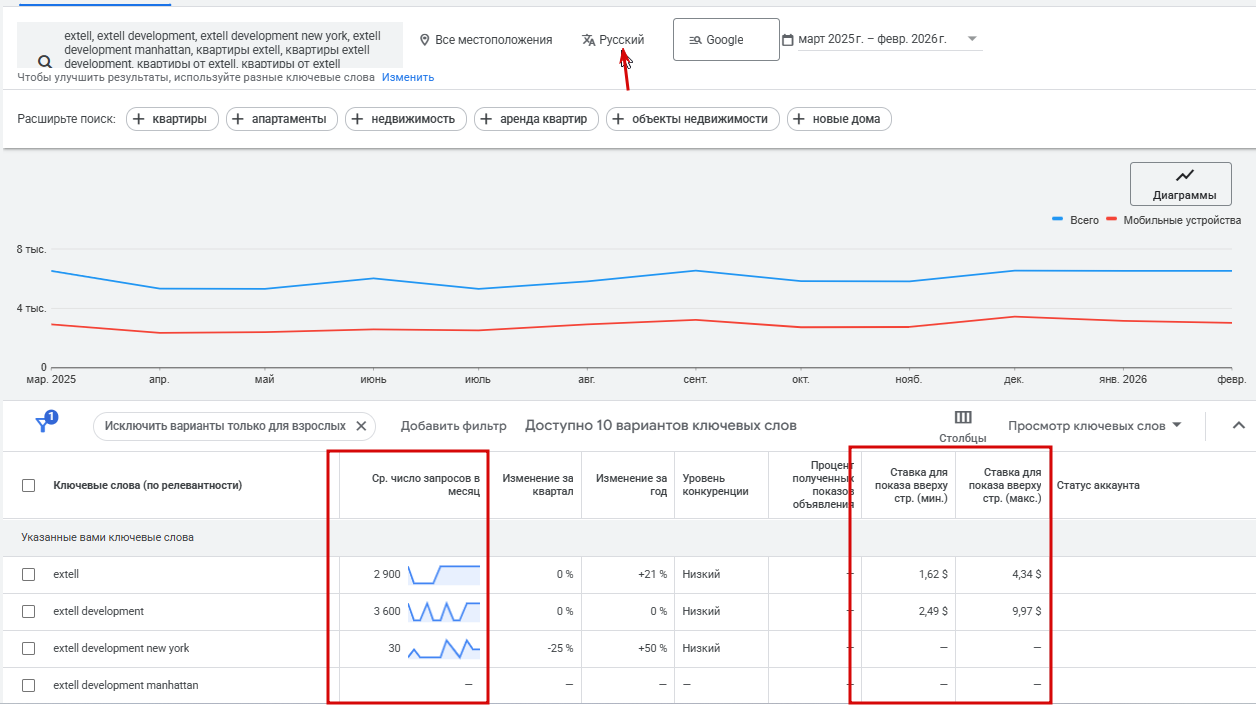
Task: Click the blue Всего legend marker
Action: pos(1057,220)
